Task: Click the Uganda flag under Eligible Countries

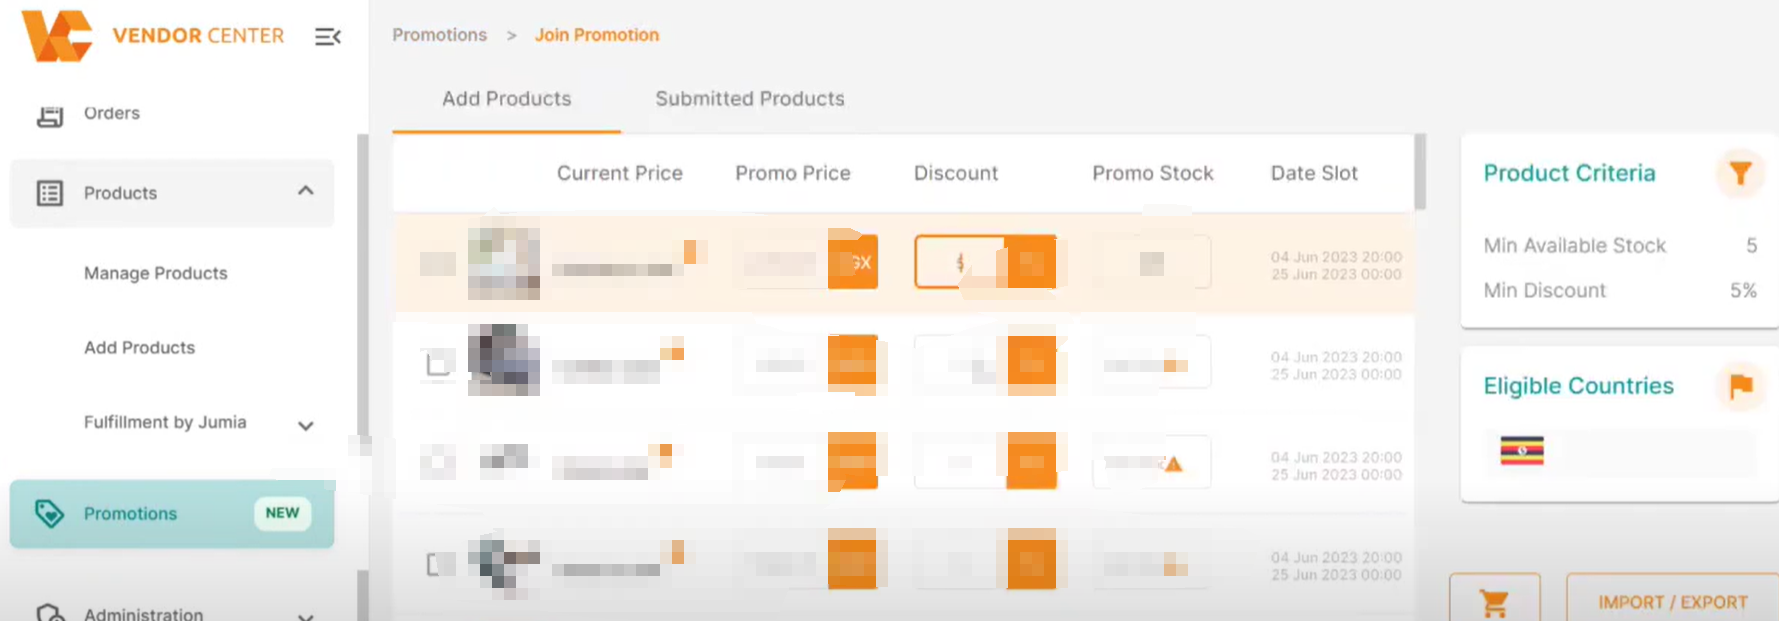Action: click(1522, 452)
